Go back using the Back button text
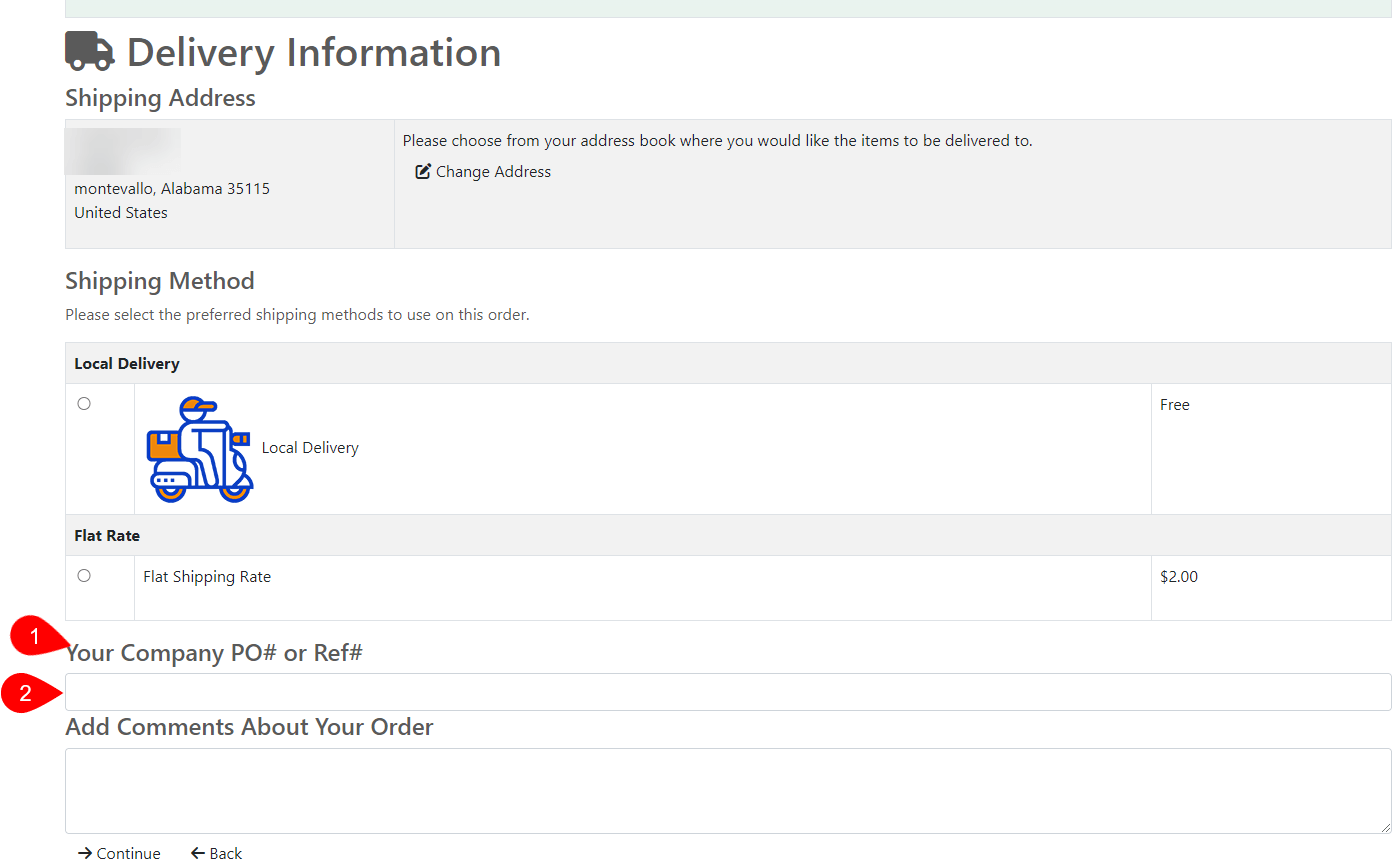 [x=225, y=853]
